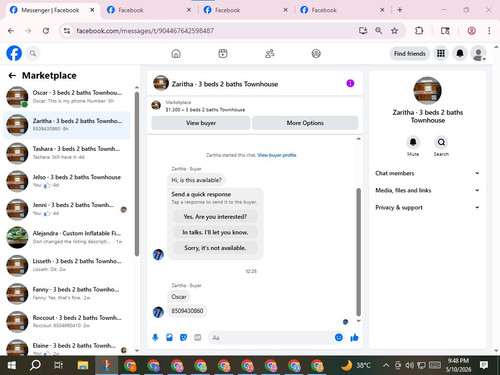The image size is (500, 375).
Task: Bookmark this page with the star
Action: pyautogui.click(x=394, y=31)
